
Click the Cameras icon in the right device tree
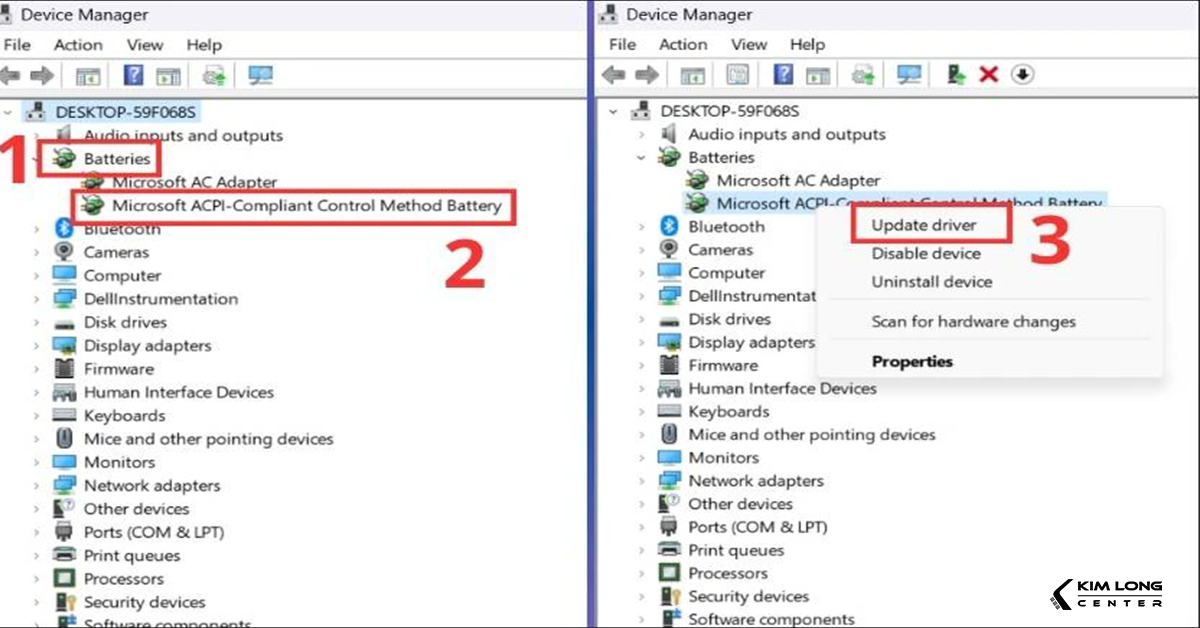coord(668,250)
